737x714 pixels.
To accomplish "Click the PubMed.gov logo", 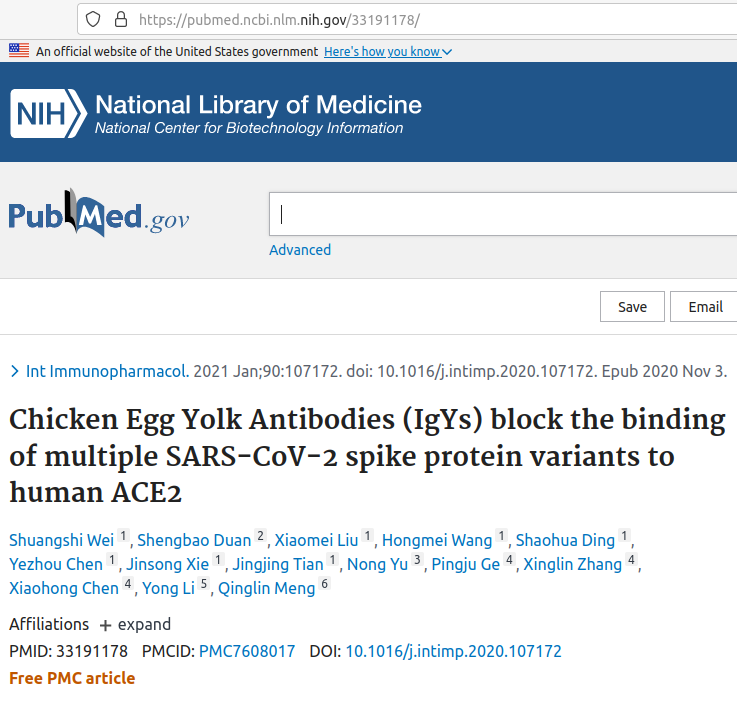I will click(99, 213).
